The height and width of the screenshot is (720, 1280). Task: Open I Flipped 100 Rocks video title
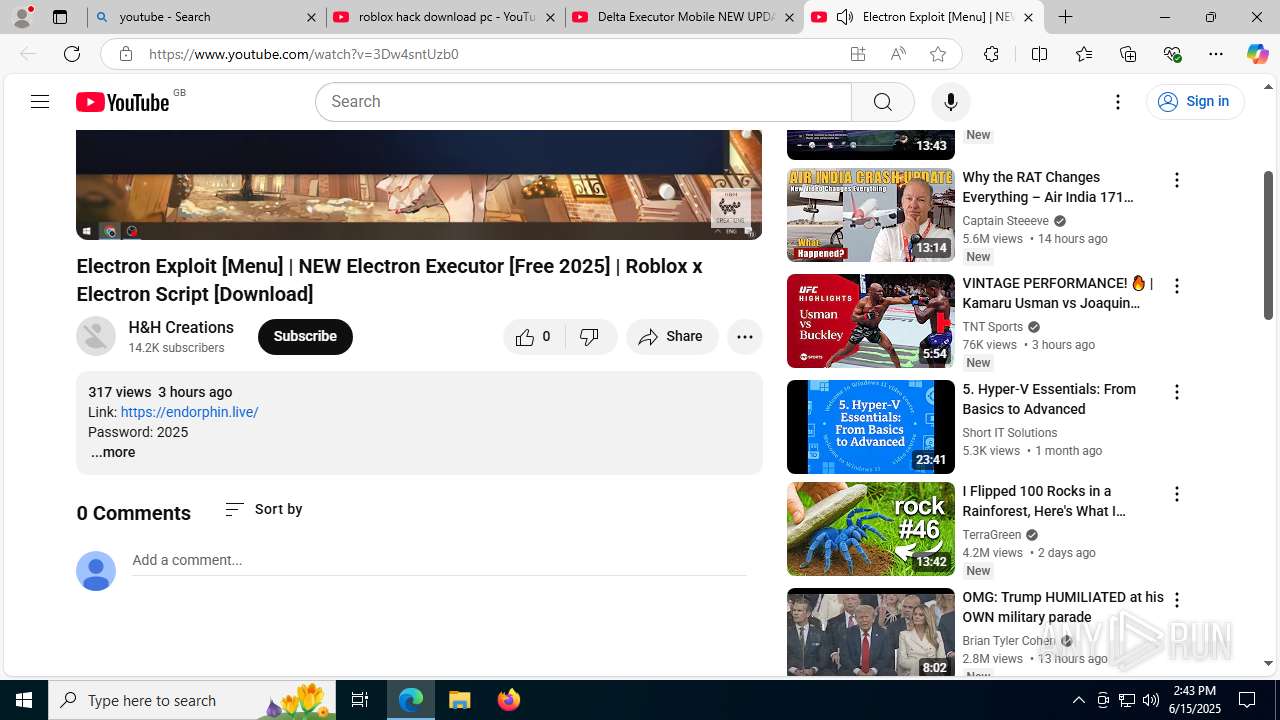click(1044, 501)
